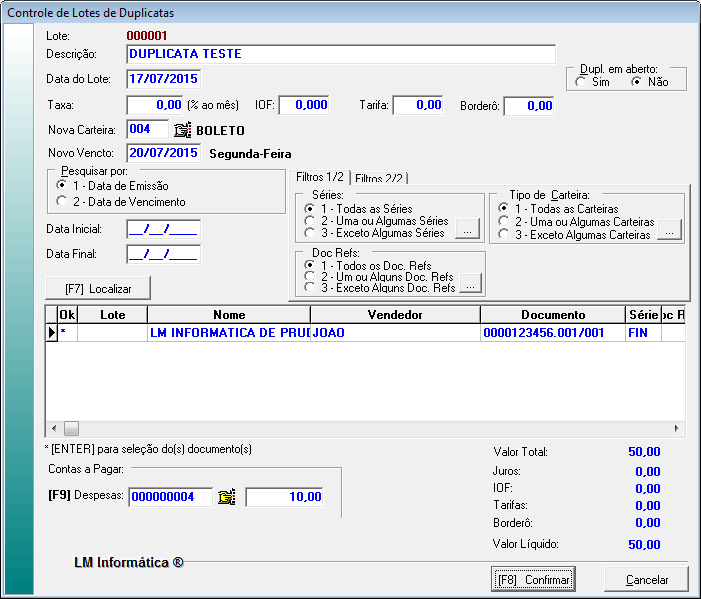701x599 pixels.
Task: Click the [F8] Confirmar button
Action: click(532, 580)
